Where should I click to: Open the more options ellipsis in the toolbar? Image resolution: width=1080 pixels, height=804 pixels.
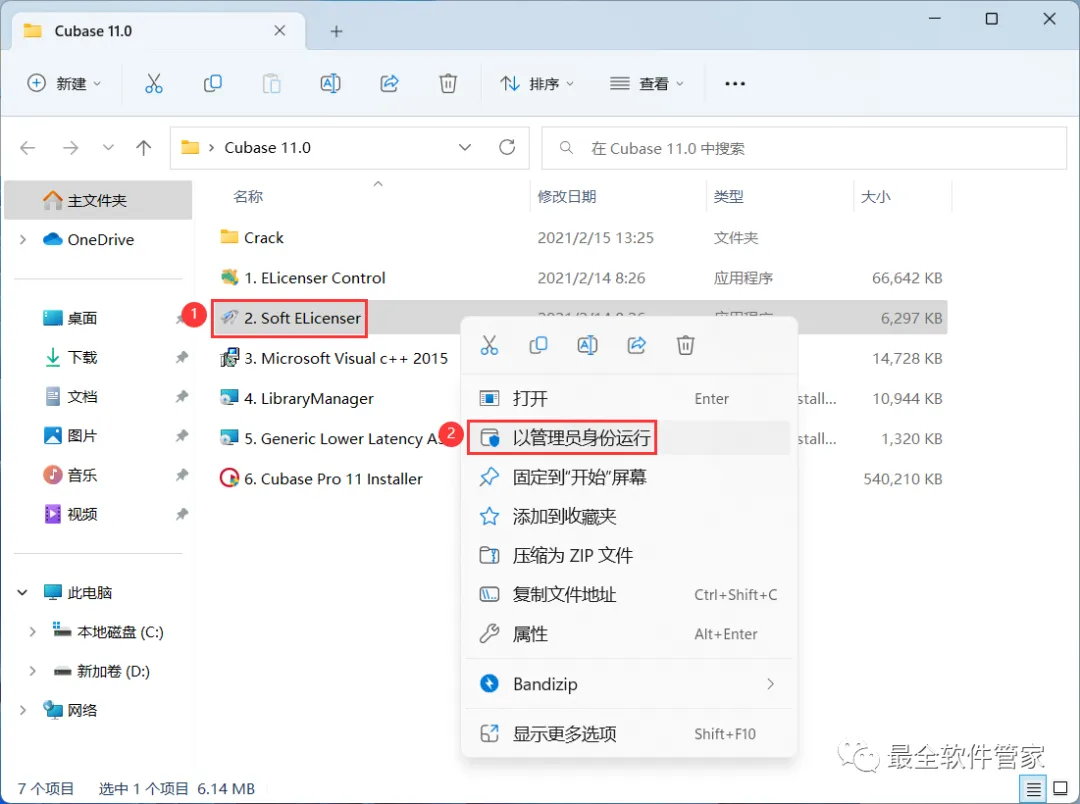click(x=735, y=83)
